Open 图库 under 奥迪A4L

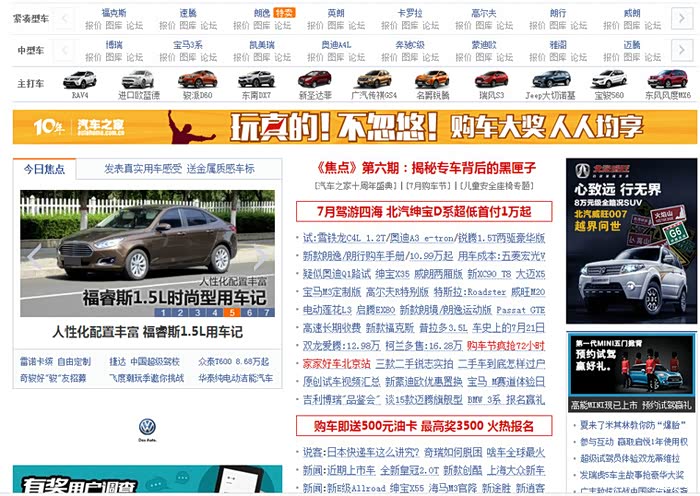(x=336, y=57)
